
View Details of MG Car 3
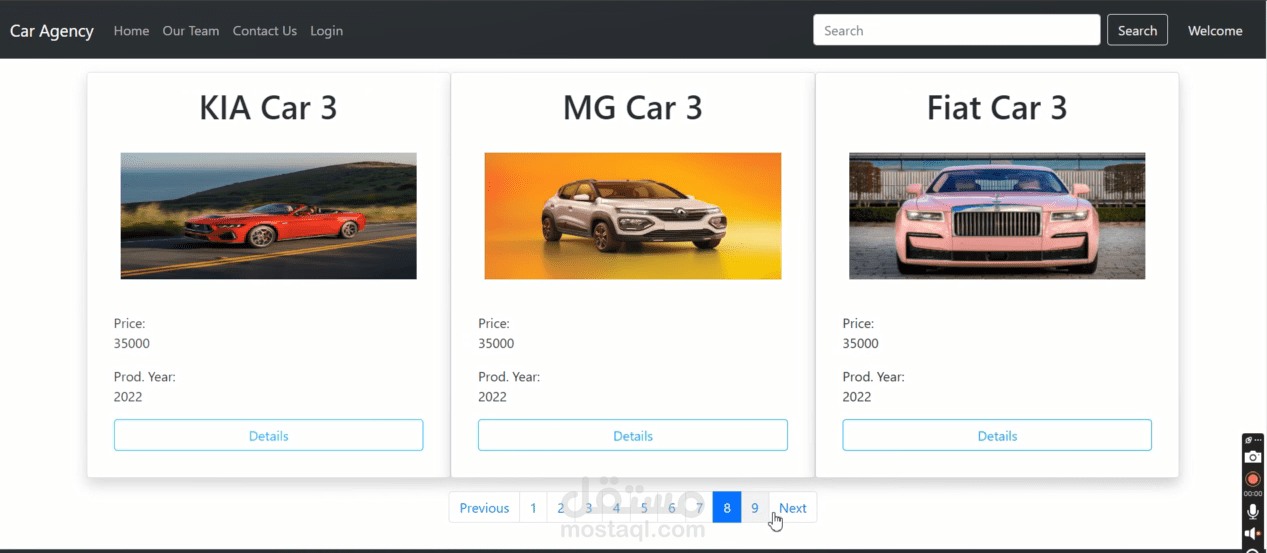633,435
